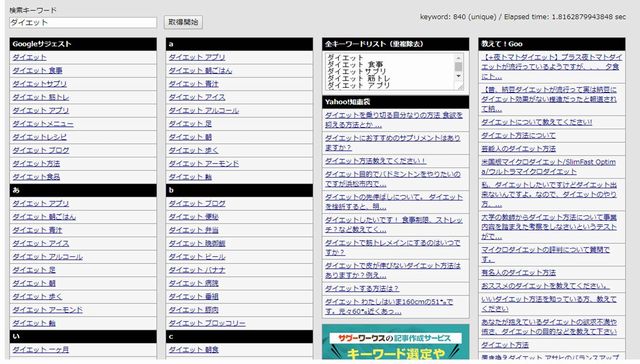Click the 検索キーワード search input field
640x364 pixels.
point(83,22)
